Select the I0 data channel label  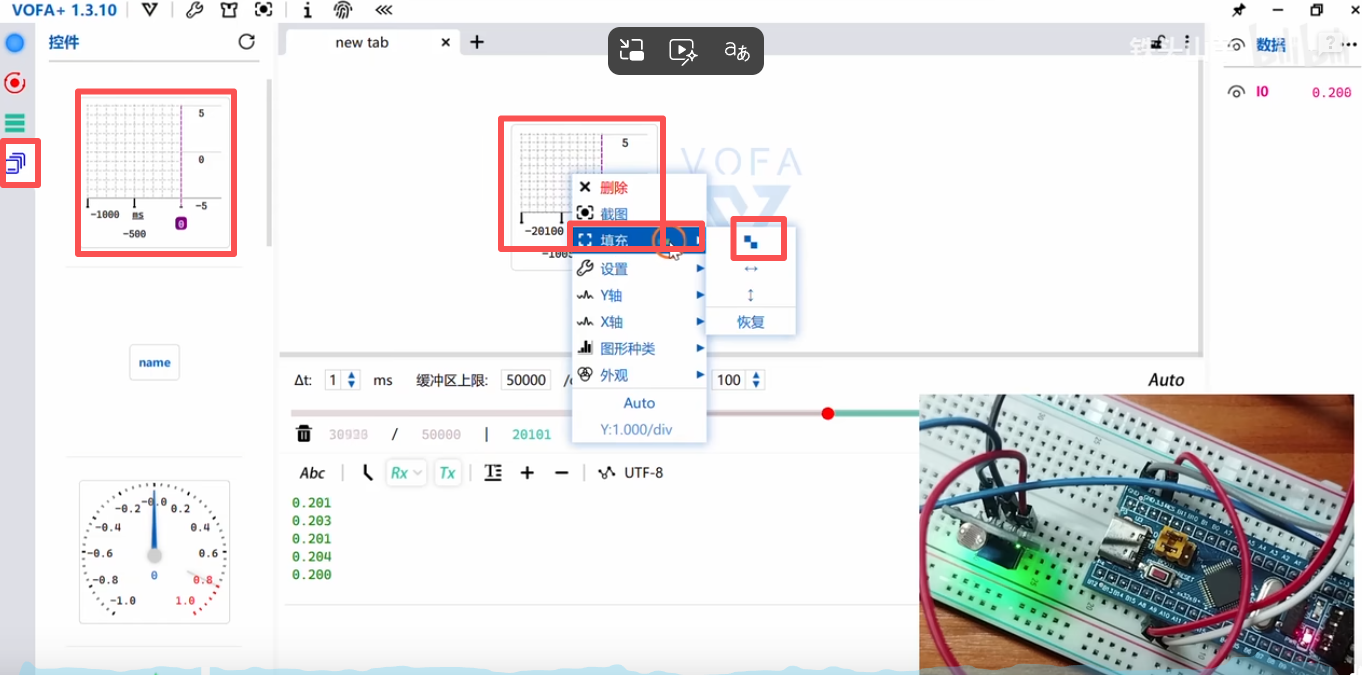[x=1262, y=91]
